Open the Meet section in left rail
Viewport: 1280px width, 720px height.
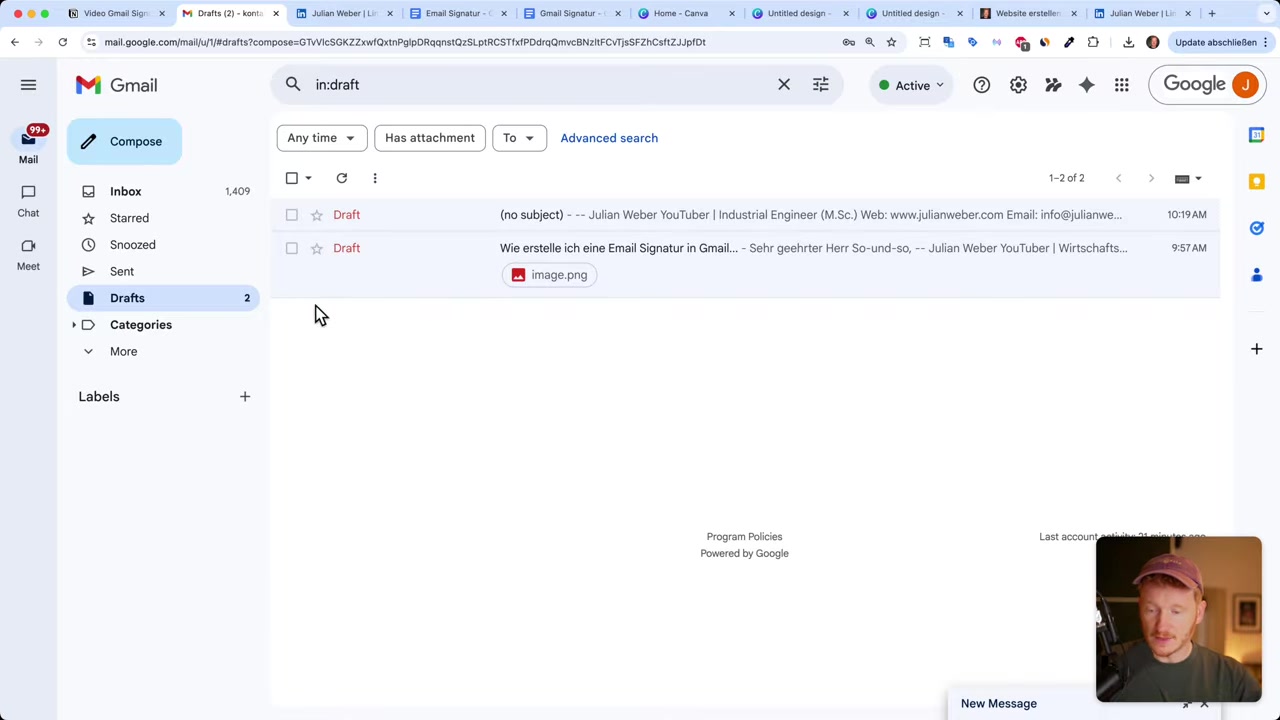click(28, 254)
